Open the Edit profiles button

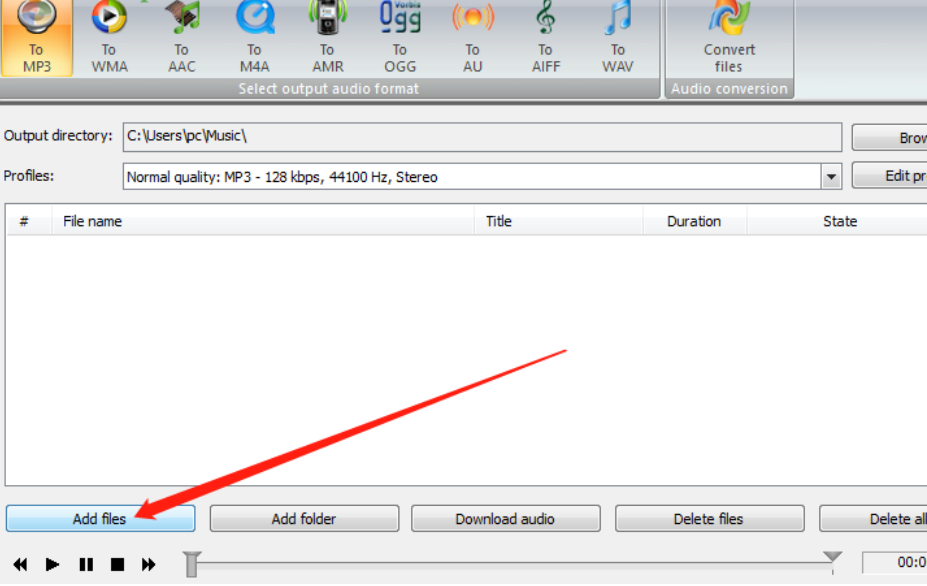(889, 176)
